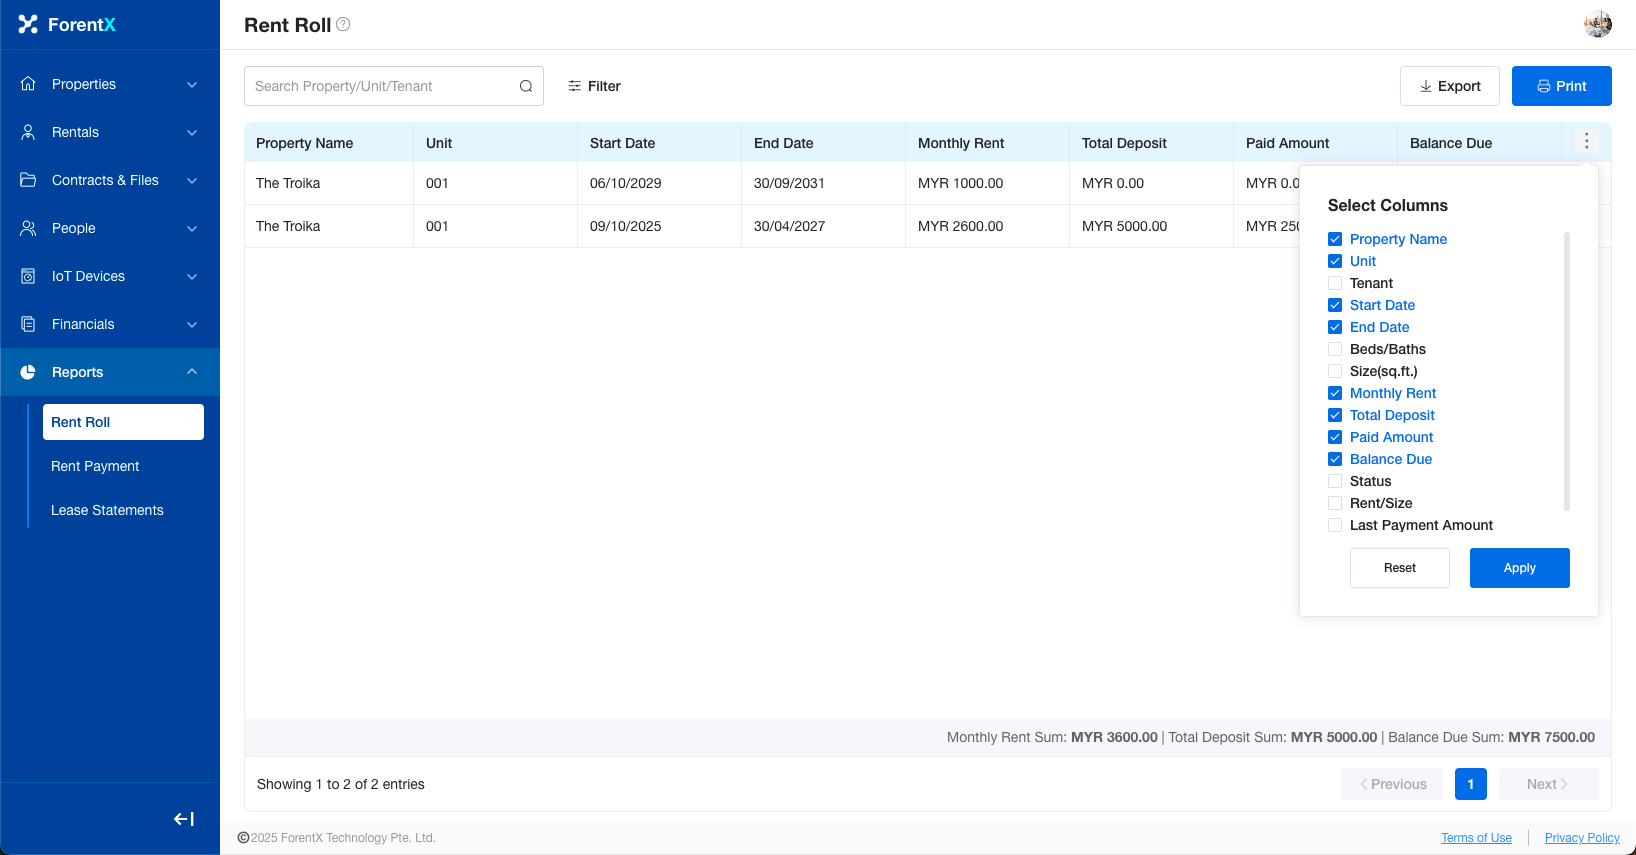The image size is (1636, 855).
Task: Click the Select Columns list scrollbar
Action: point(1566,370)
